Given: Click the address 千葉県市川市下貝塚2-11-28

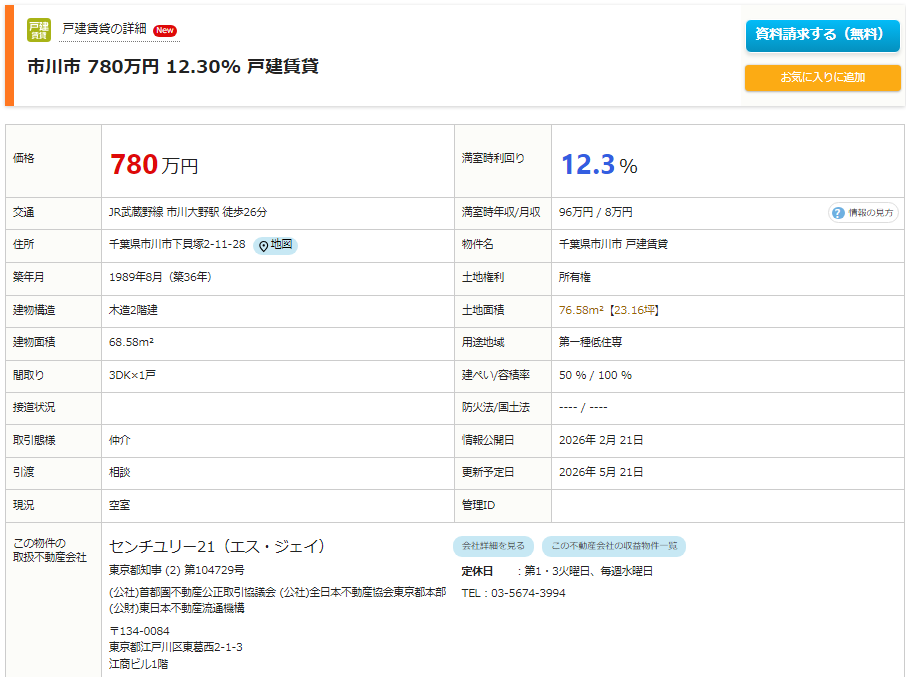Looking at the screenshot, I should click(x=177, y=245).
